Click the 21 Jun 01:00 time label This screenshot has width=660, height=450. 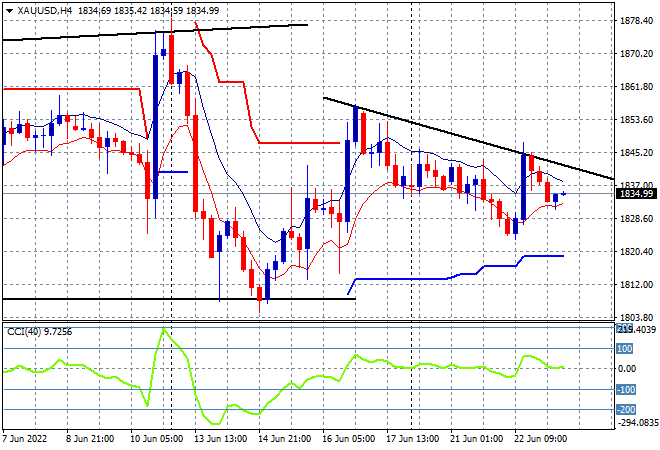(476, 439)
